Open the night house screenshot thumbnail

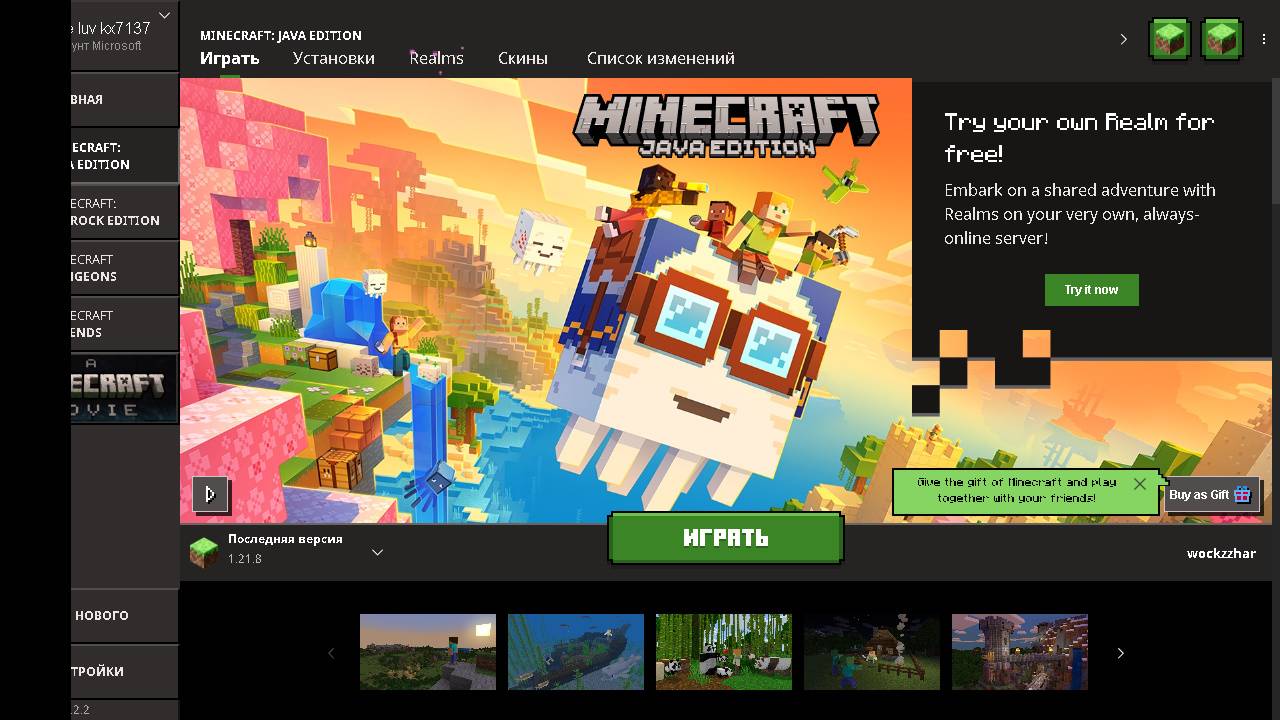(872, 652)
